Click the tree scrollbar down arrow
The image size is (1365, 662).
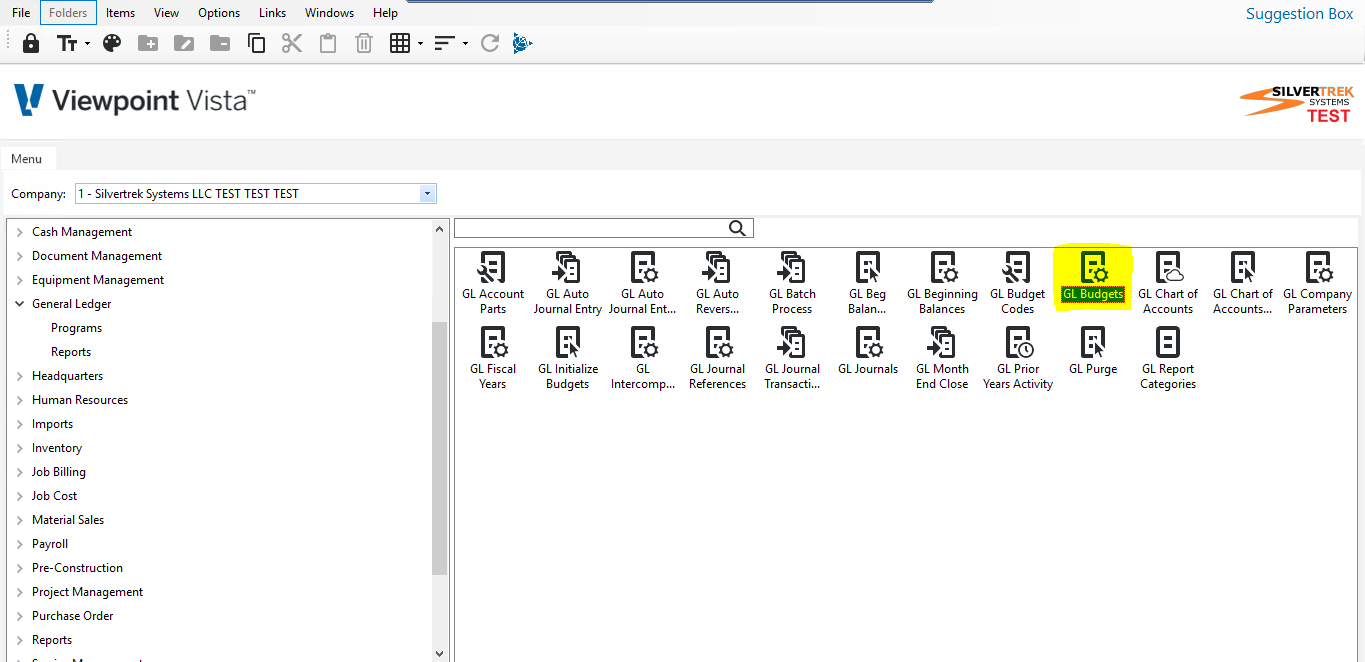pyautogui.click(x=440, y=653)
